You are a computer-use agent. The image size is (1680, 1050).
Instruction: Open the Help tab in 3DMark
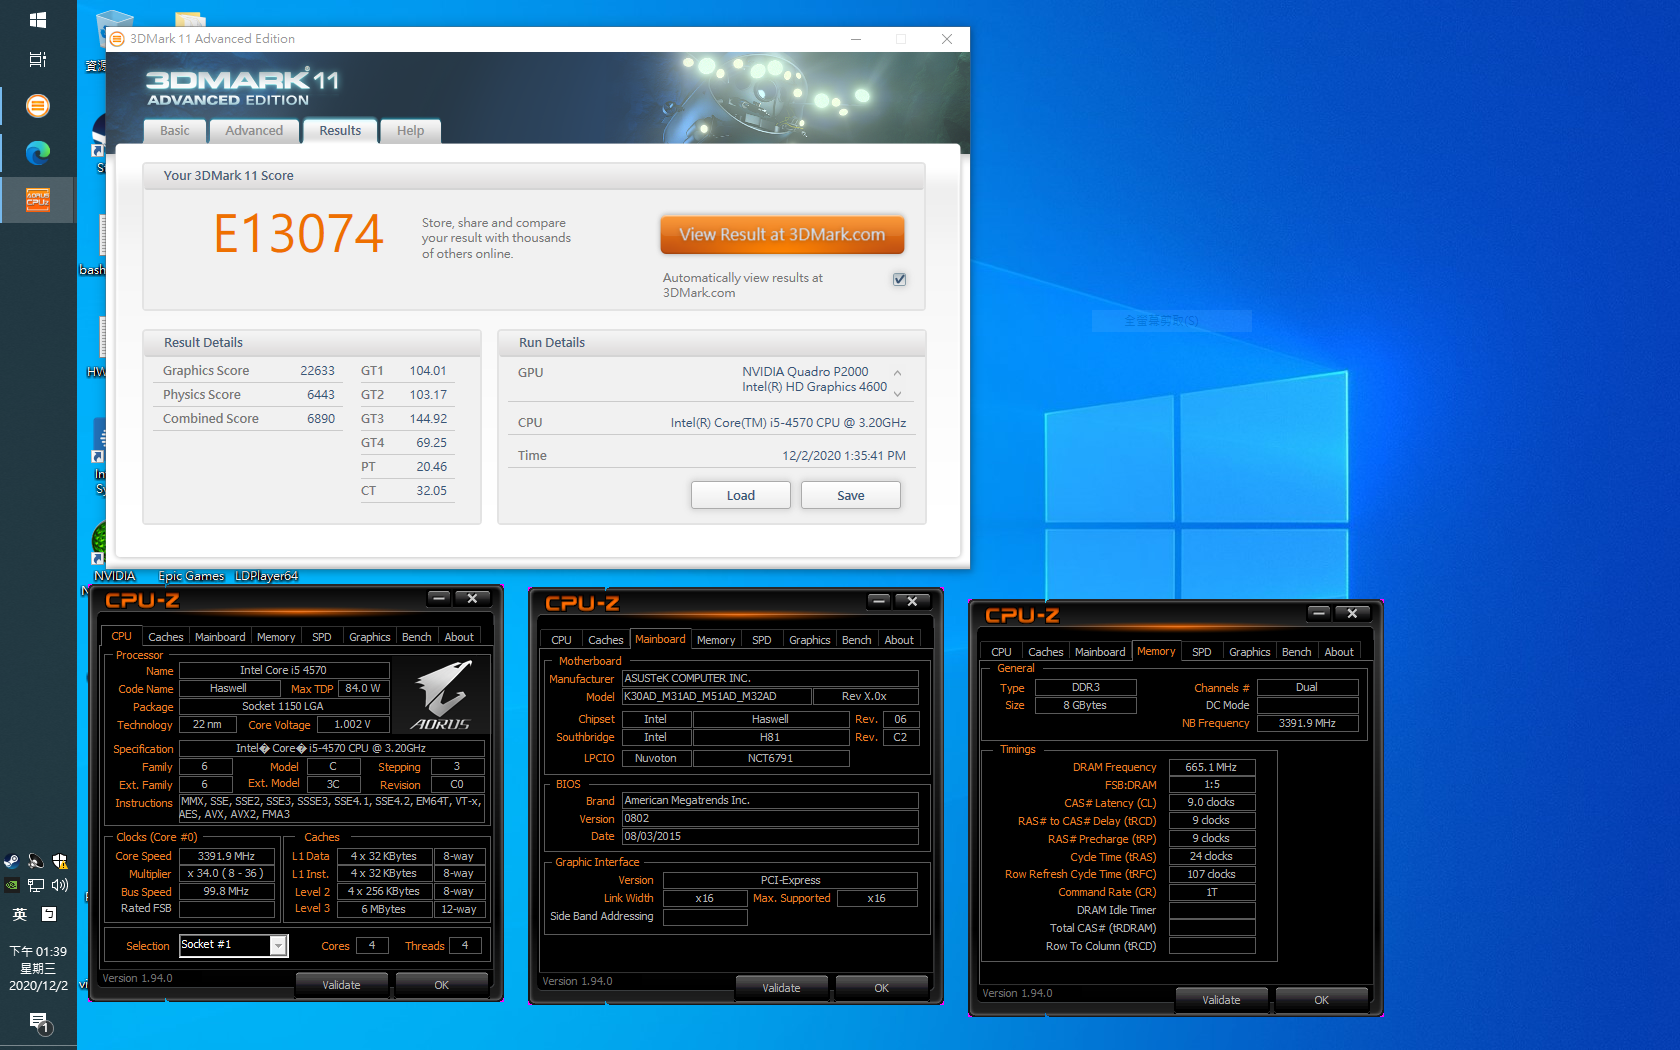point(410,131)
